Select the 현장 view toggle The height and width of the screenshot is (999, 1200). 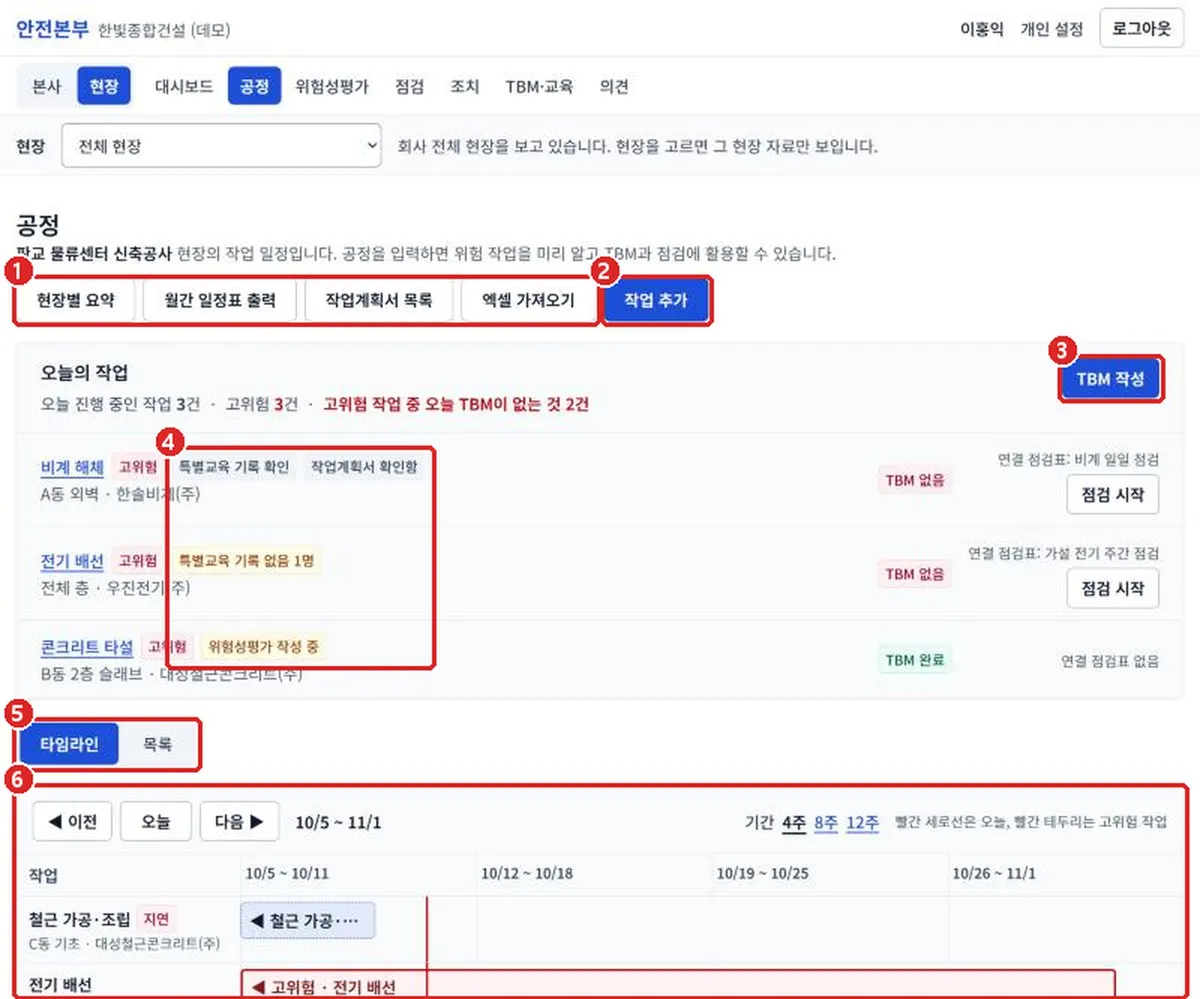point(103,87)
